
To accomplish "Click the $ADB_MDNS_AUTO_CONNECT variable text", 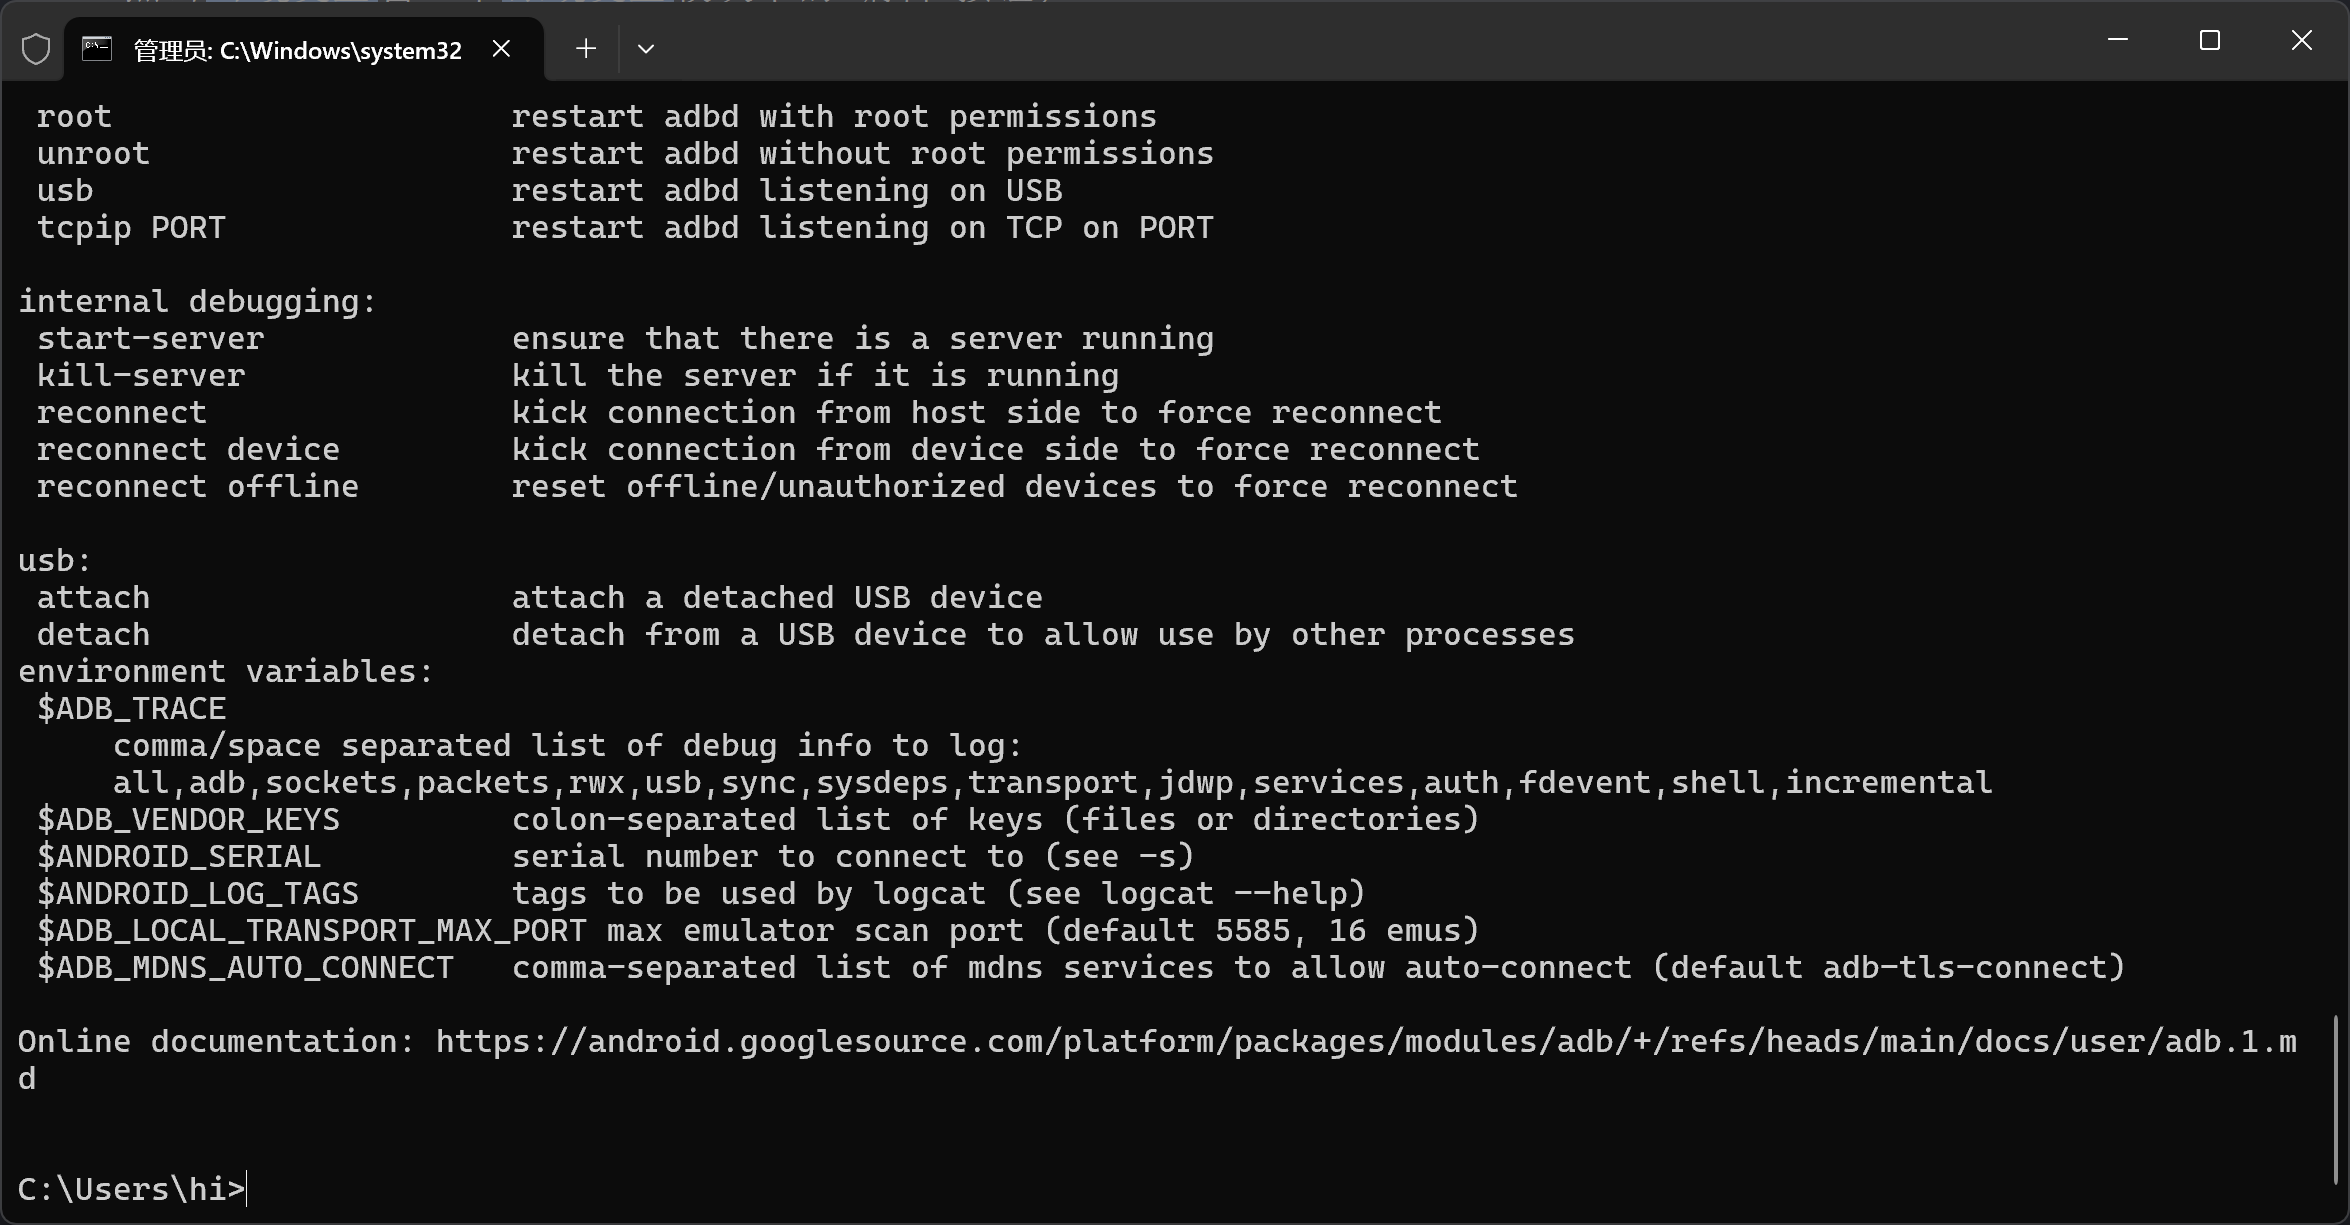I will [246, 967].
